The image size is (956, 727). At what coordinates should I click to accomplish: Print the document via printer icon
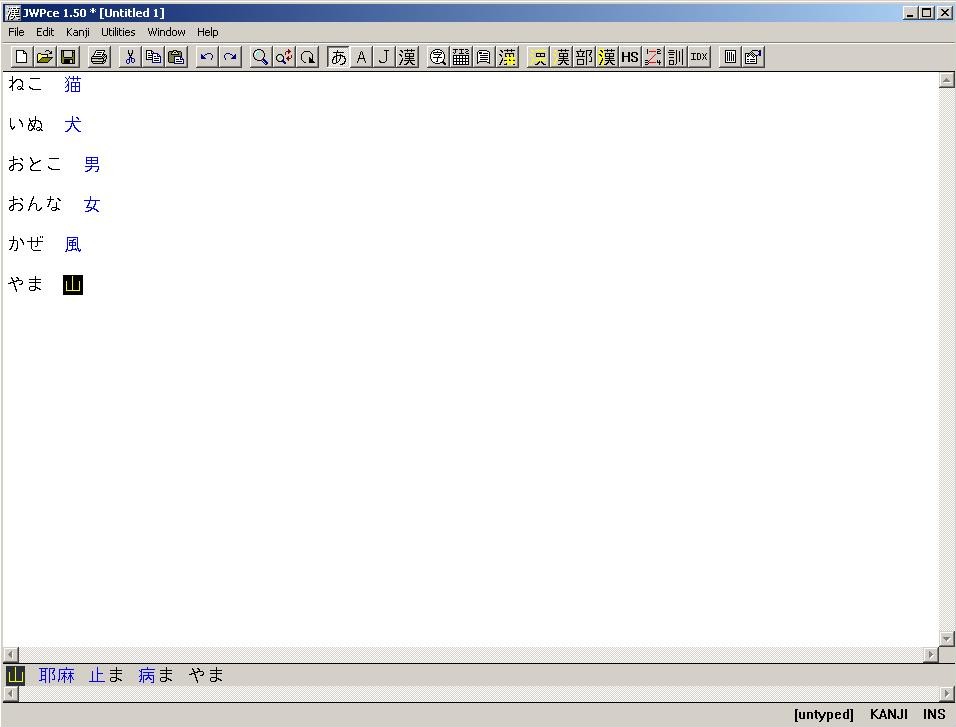99,57
